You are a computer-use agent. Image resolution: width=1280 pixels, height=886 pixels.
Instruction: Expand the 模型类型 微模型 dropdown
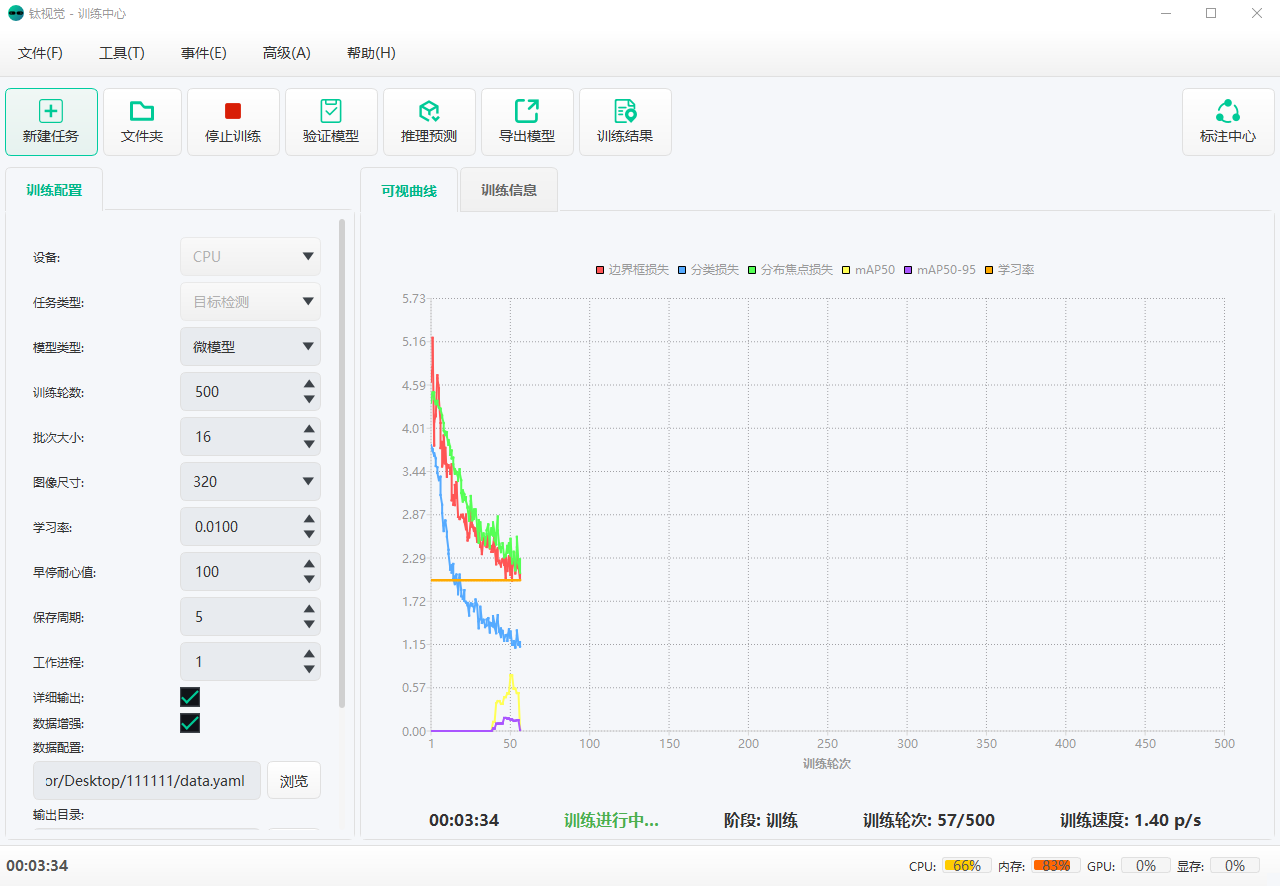pos(250,347)
